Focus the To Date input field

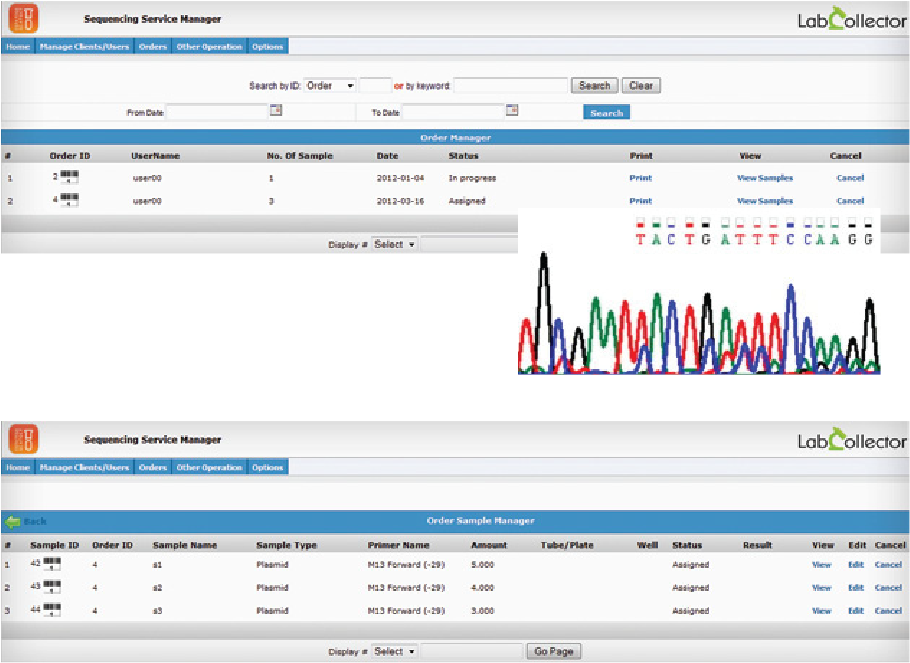tap(453, 112)
